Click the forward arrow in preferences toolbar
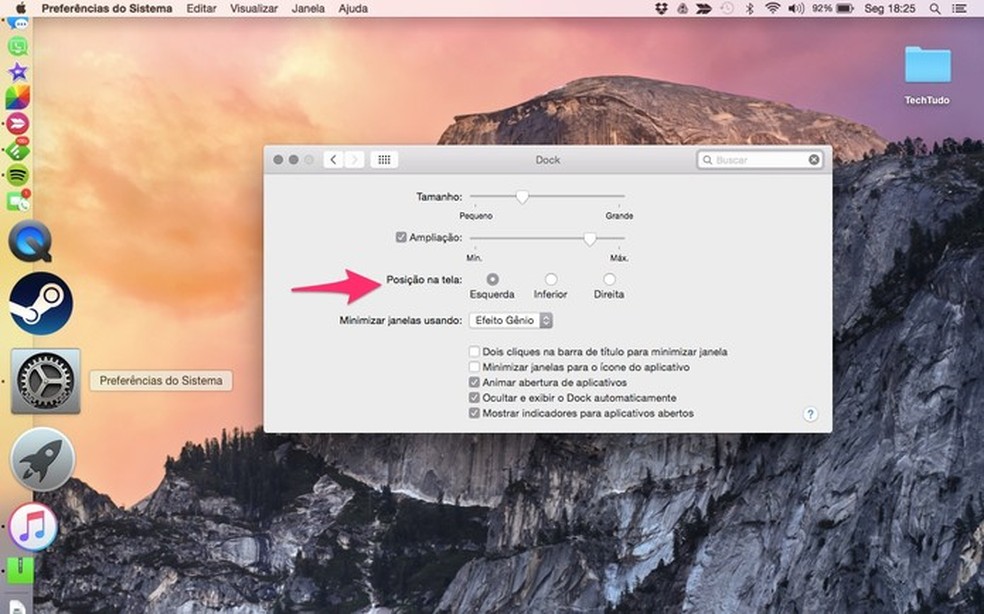This screenshot has height=614, width=984. tap(354, 159)
